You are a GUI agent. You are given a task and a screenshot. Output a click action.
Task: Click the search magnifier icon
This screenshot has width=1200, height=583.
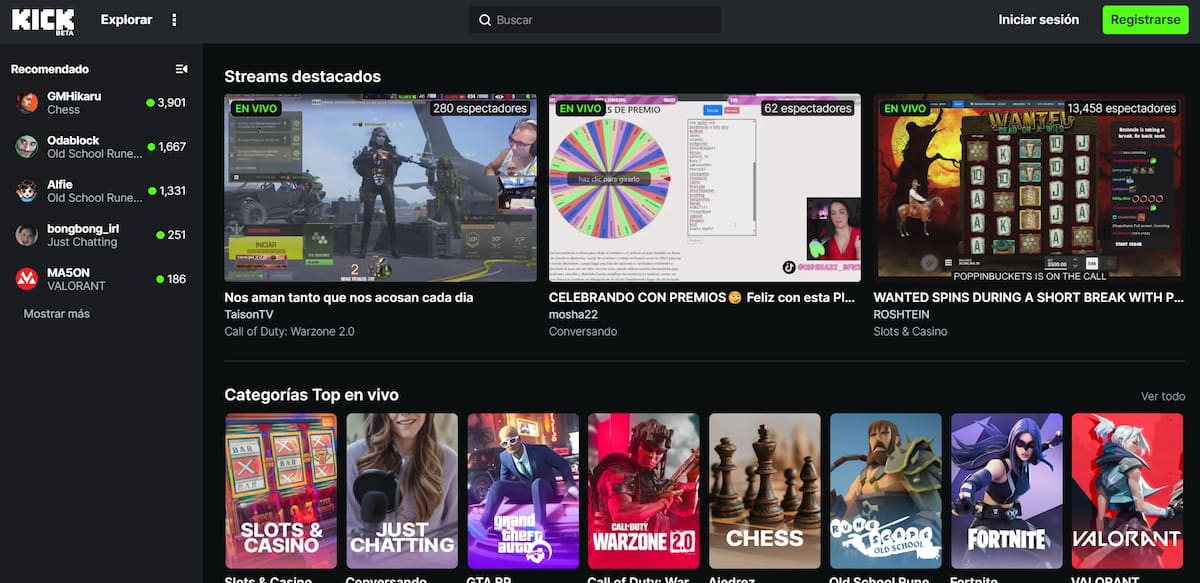pyautogui.click(x=485, y=20)
